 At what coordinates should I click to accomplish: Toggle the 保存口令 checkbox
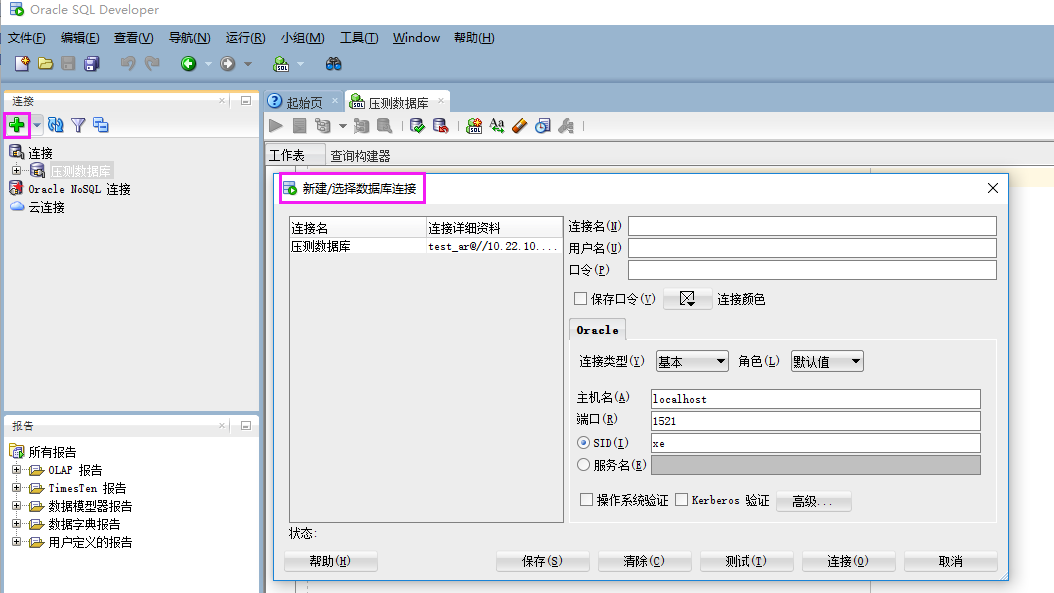581,299
